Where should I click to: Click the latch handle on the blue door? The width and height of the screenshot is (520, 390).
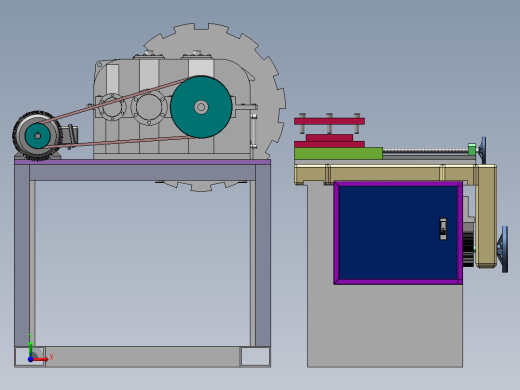[x=443, y=229]
